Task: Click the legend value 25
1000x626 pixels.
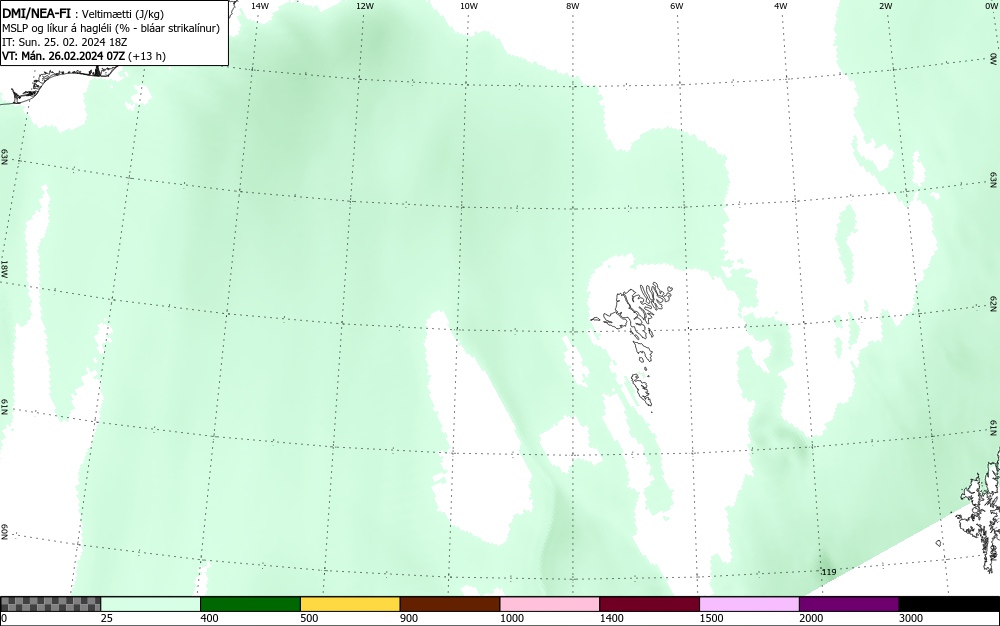Action: tap(107, 618)
